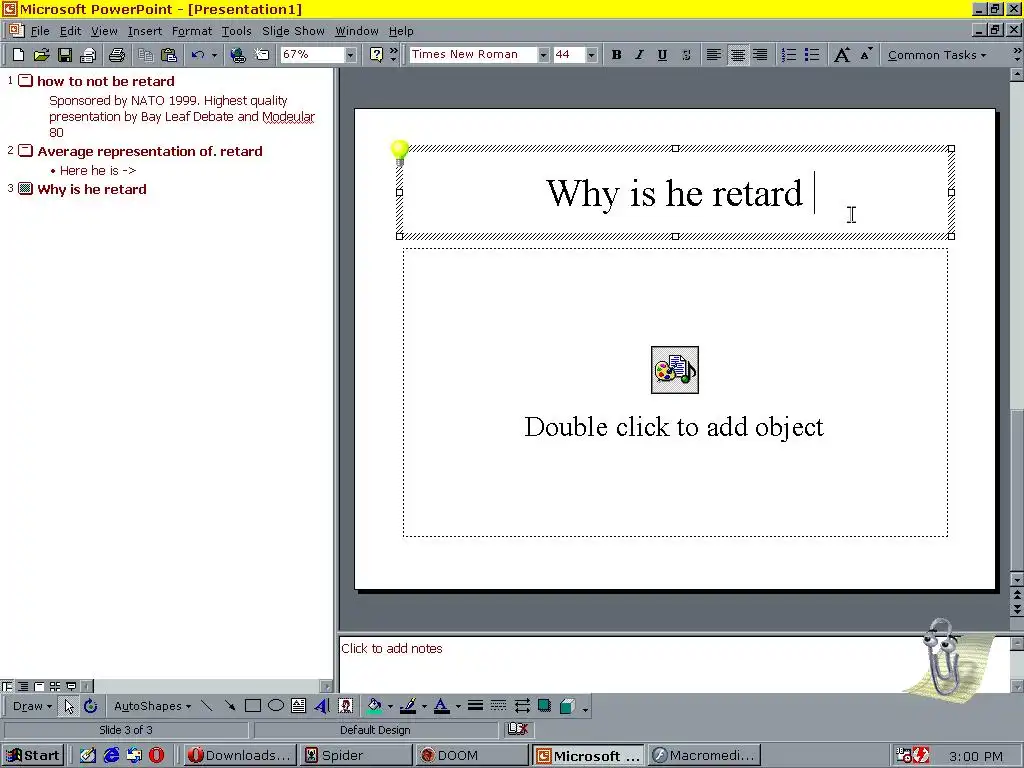This screenshot has height=768, width=1024.
Task: Expand Fill Color dropdown arrow
Action: pyautogui.click(x=390, y=706)
